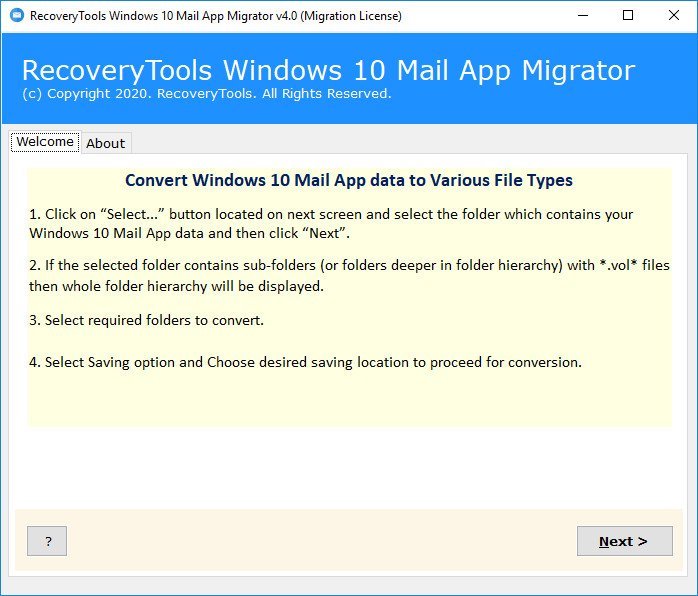Viewport: 698px width, 596px height.
Task: Click step 1 text about the 'Select...' button
Action: coord(331,223)
